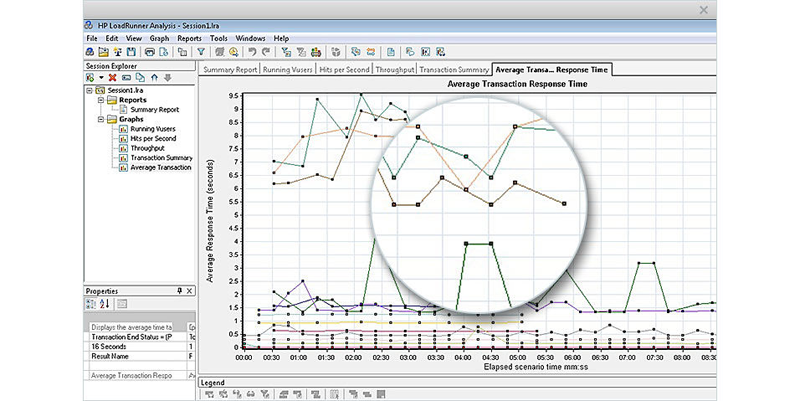Click the undo arrow in main toolbar

pos(252,51)
